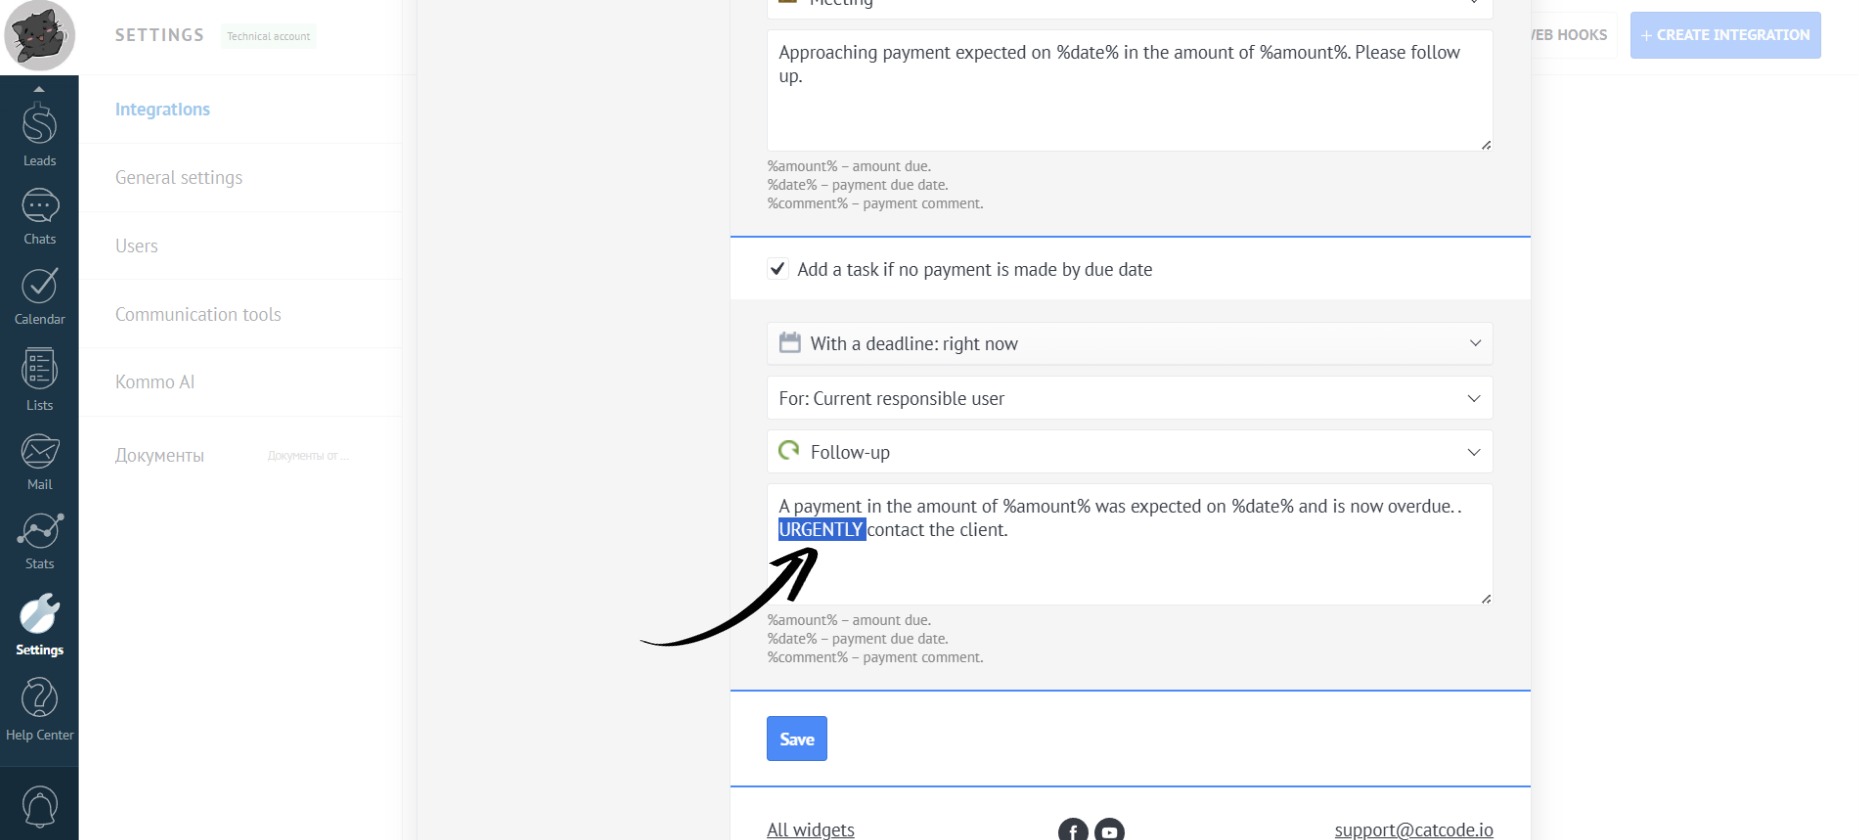Open the Facebook social icon
This screenshot has height=840, width=1859.
[x=1072, y=830]
